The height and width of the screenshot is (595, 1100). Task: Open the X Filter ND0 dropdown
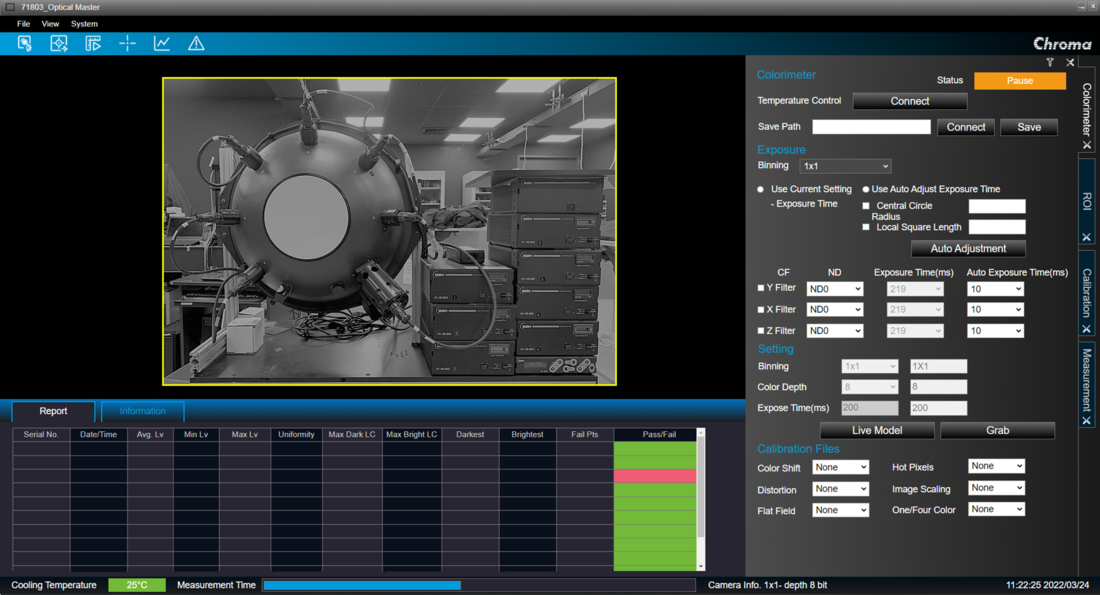(835, 309)
